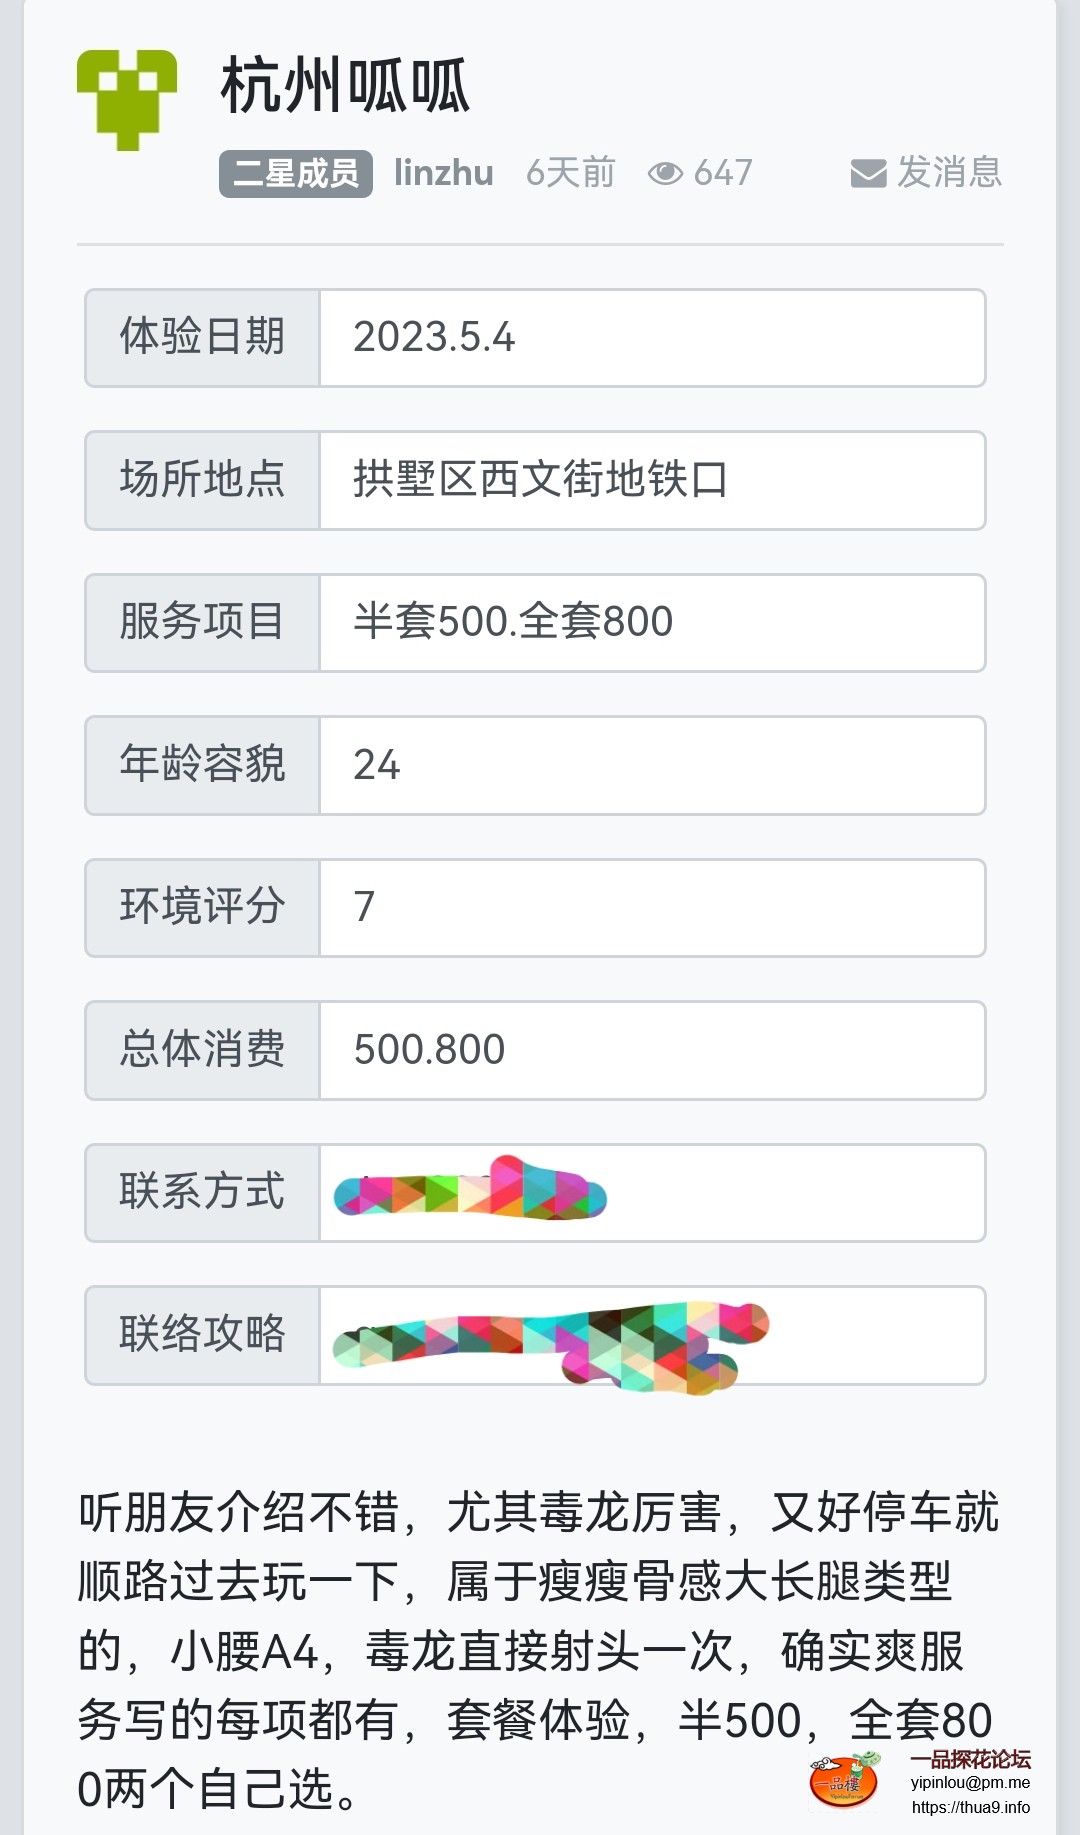
Task: Click the blurred 联系方式 contact field
Action: 470,1192
